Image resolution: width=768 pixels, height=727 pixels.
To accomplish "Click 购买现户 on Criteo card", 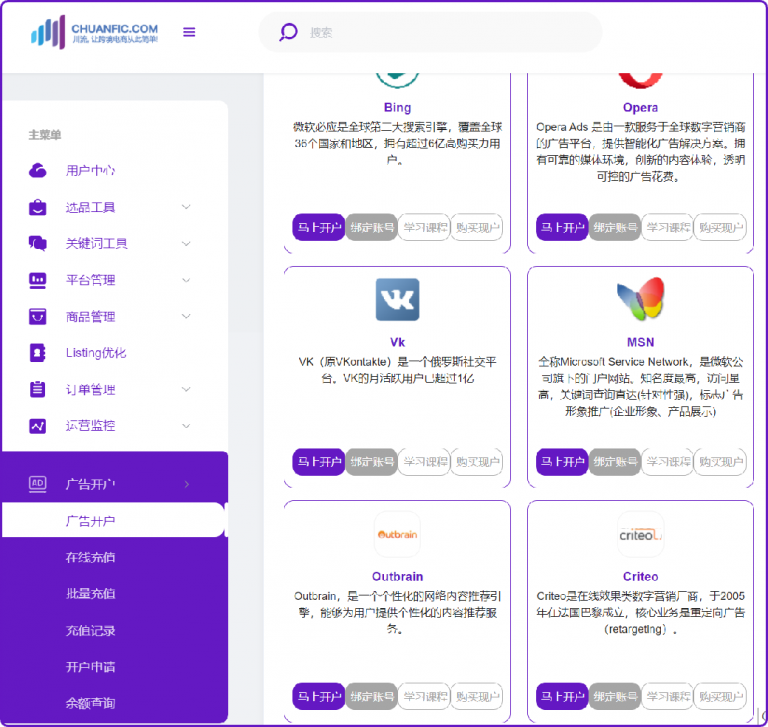I will pos(720,696).
